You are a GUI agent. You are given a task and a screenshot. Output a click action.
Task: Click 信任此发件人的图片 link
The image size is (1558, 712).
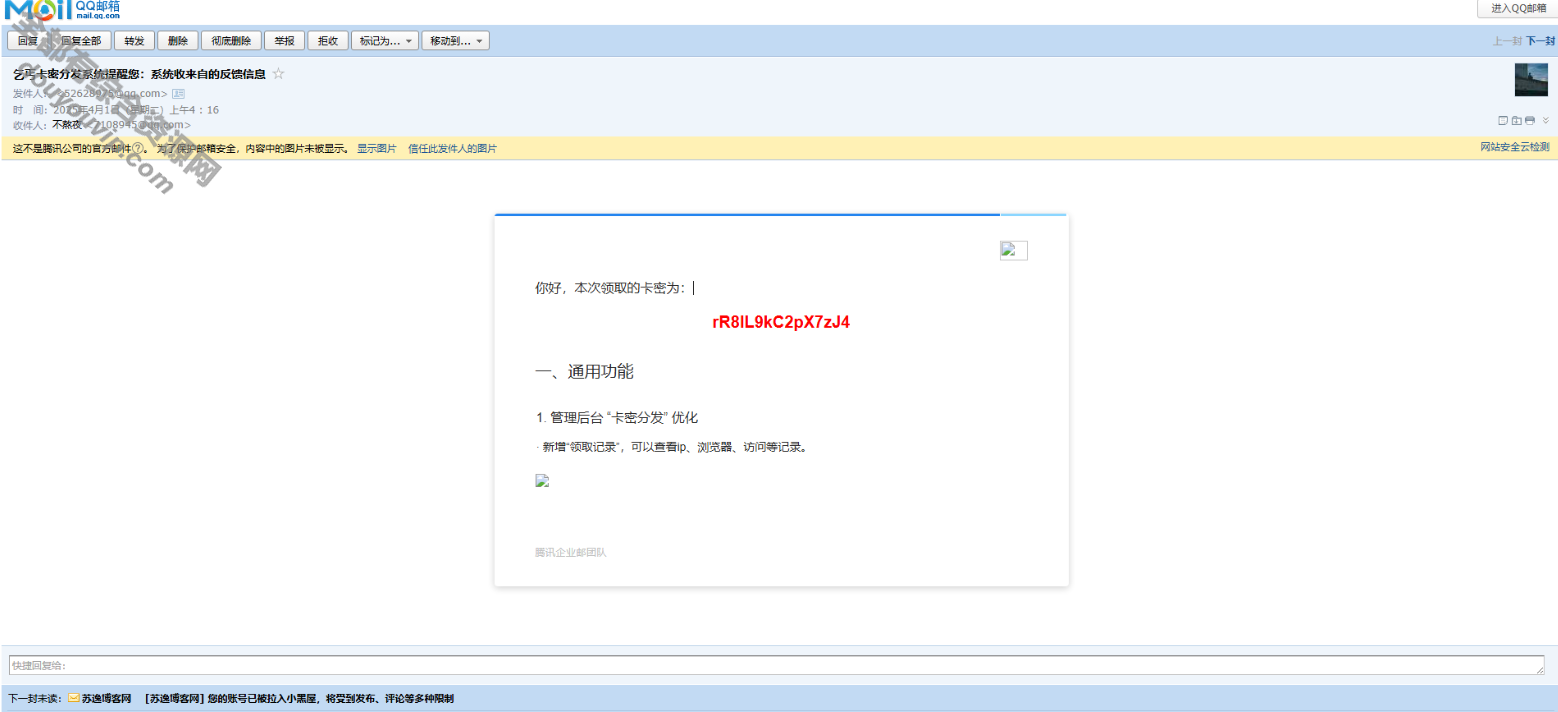tap(452, 148)
